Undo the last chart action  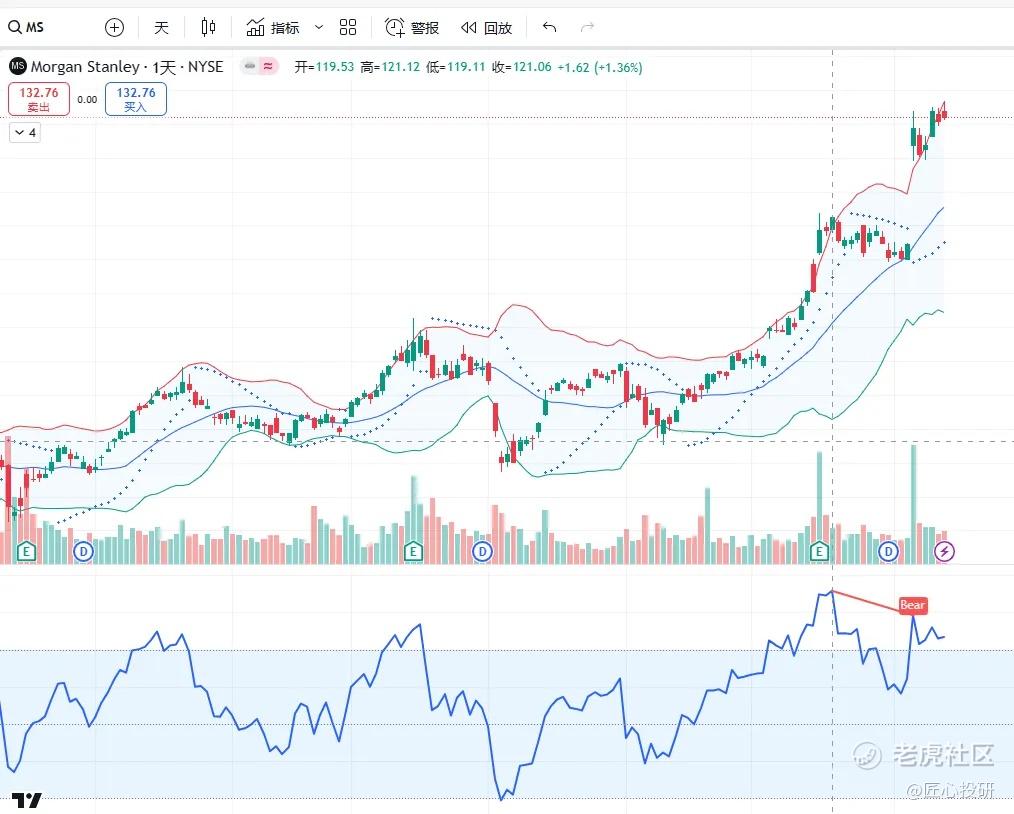pos(549,27)
